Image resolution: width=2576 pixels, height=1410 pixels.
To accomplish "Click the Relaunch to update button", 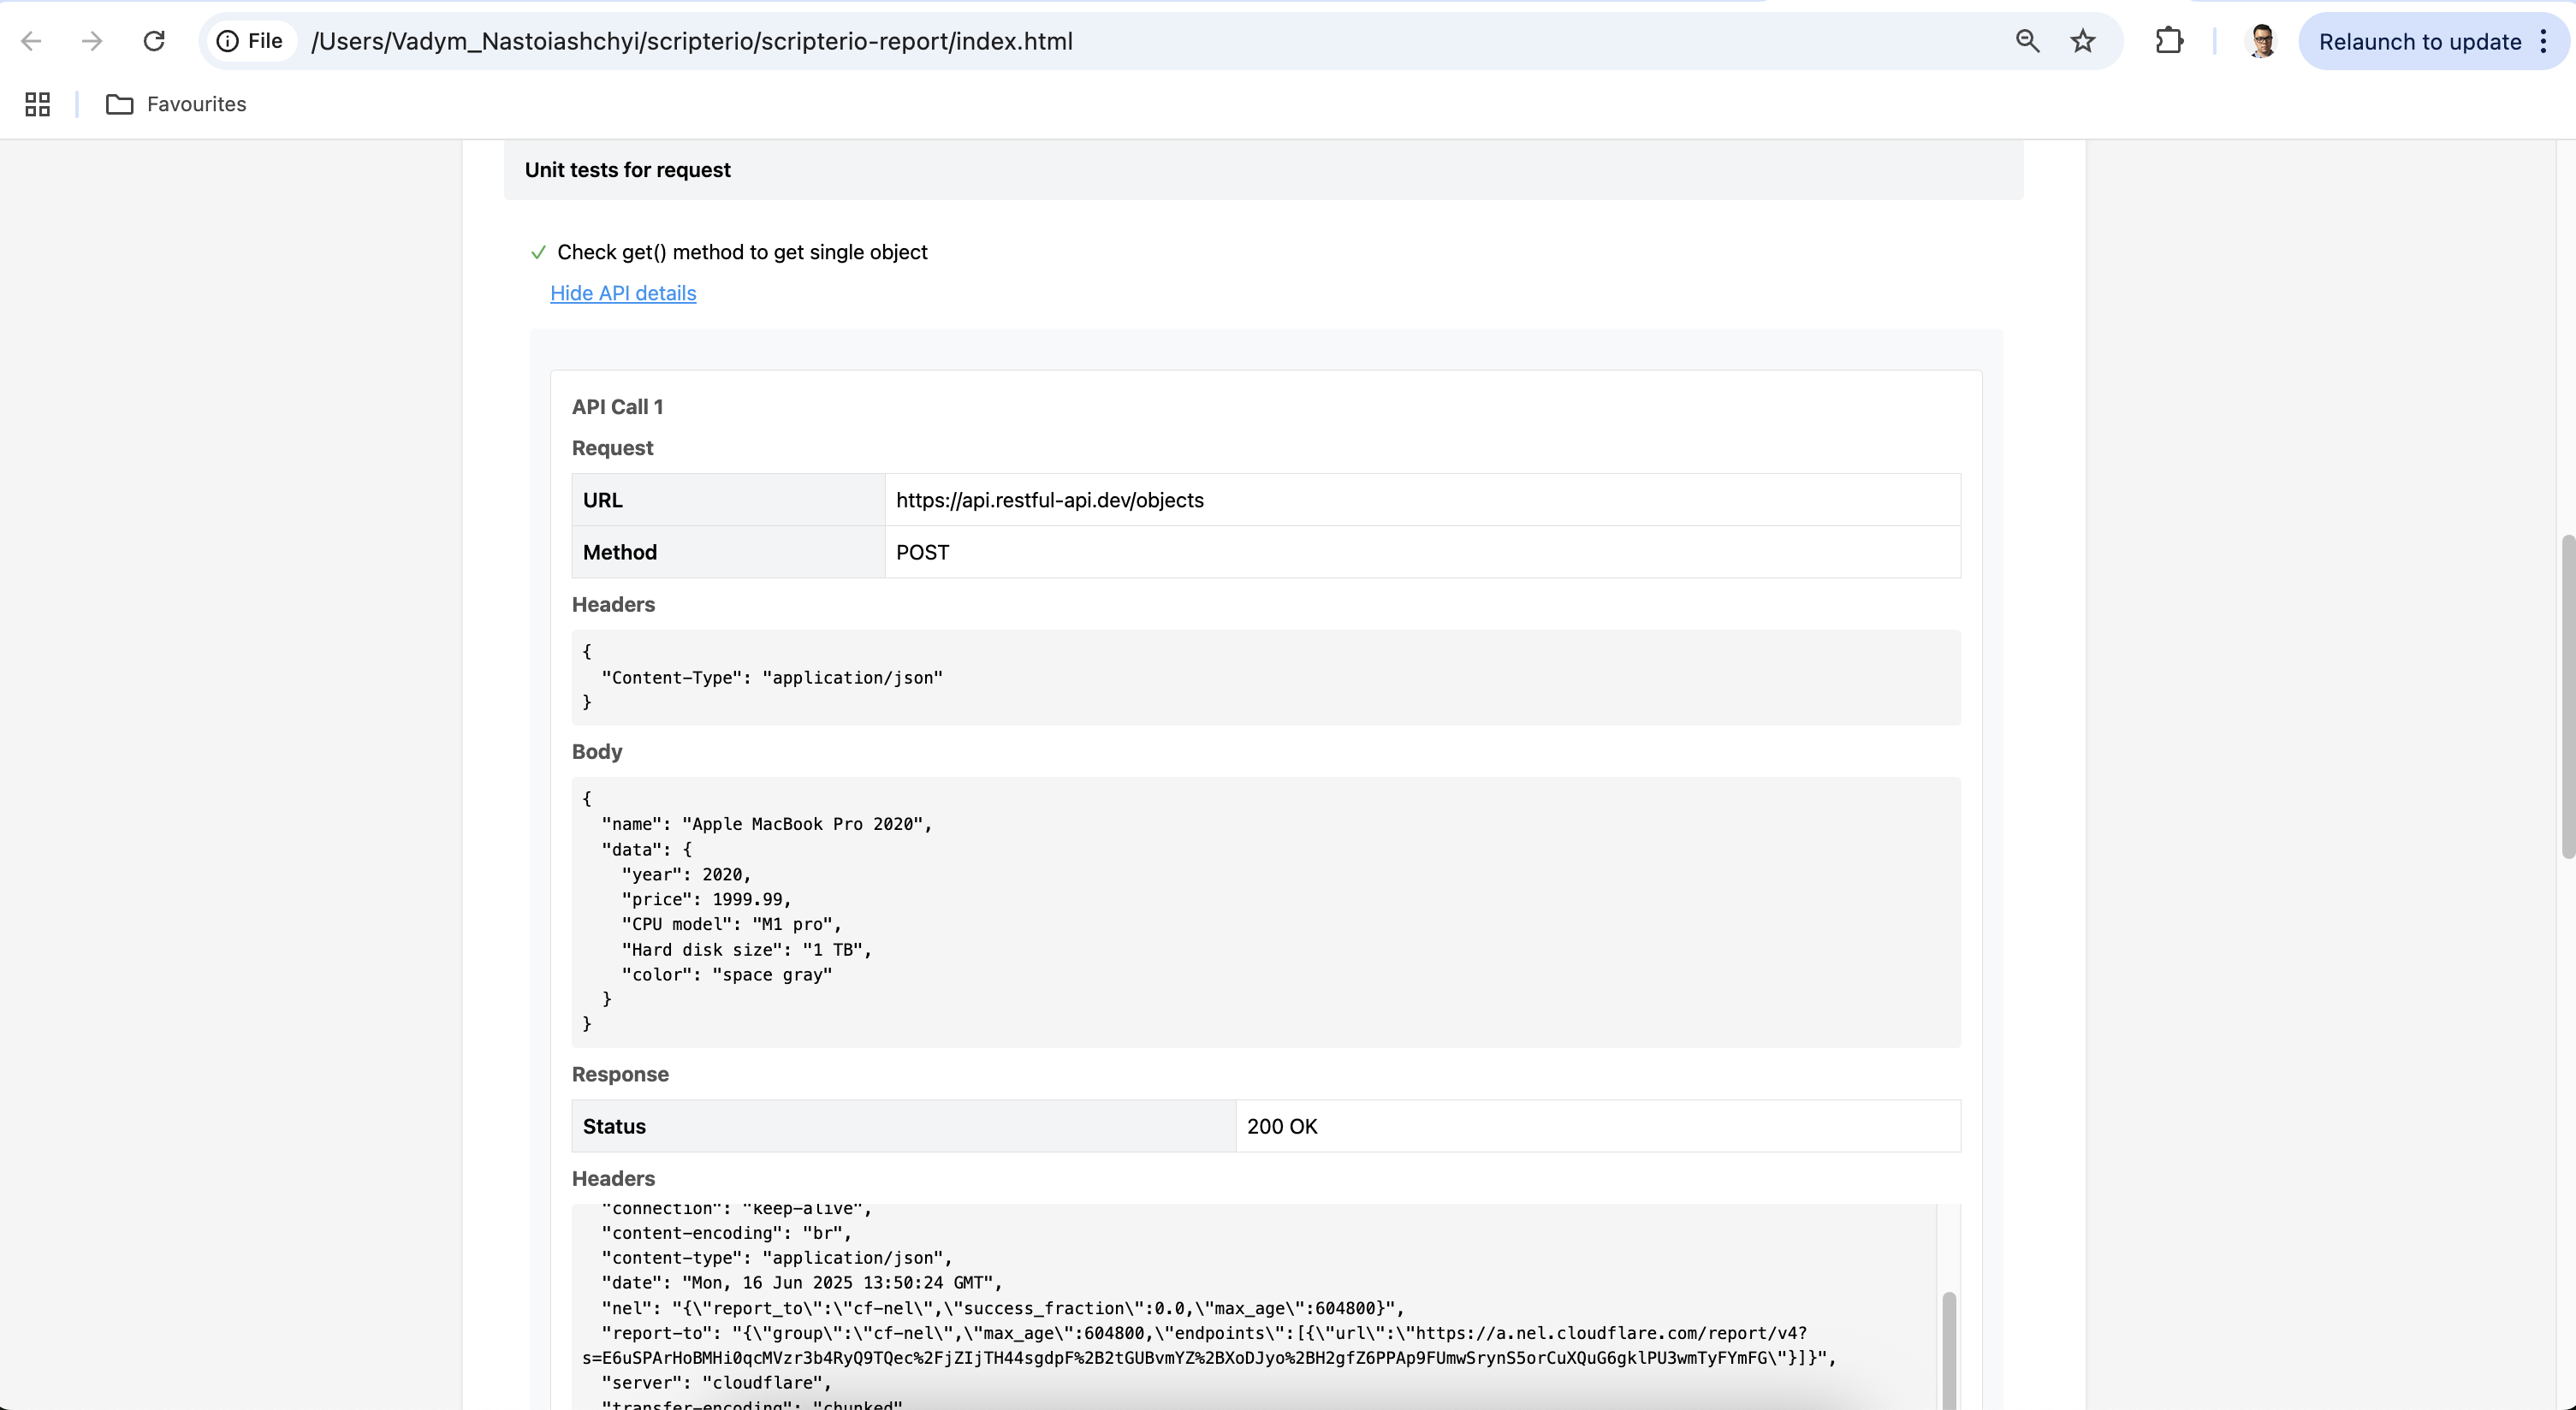I will point(2420,41).
